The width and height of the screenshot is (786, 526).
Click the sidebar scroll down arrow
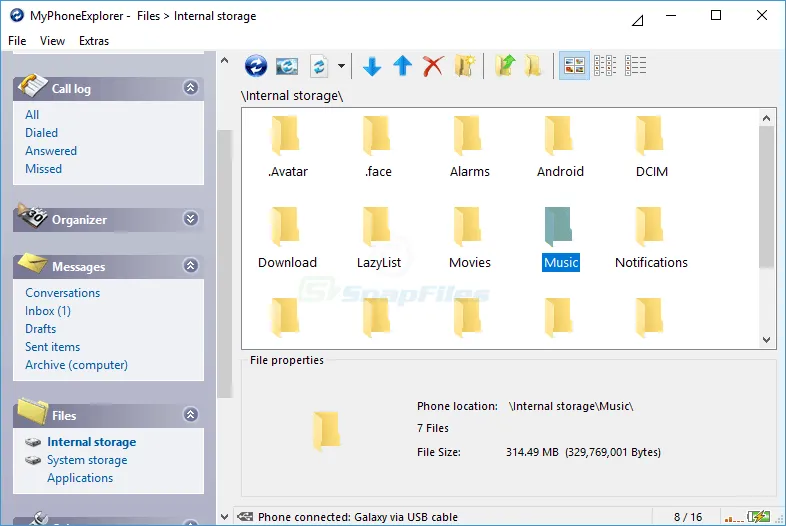coord(225,516)
